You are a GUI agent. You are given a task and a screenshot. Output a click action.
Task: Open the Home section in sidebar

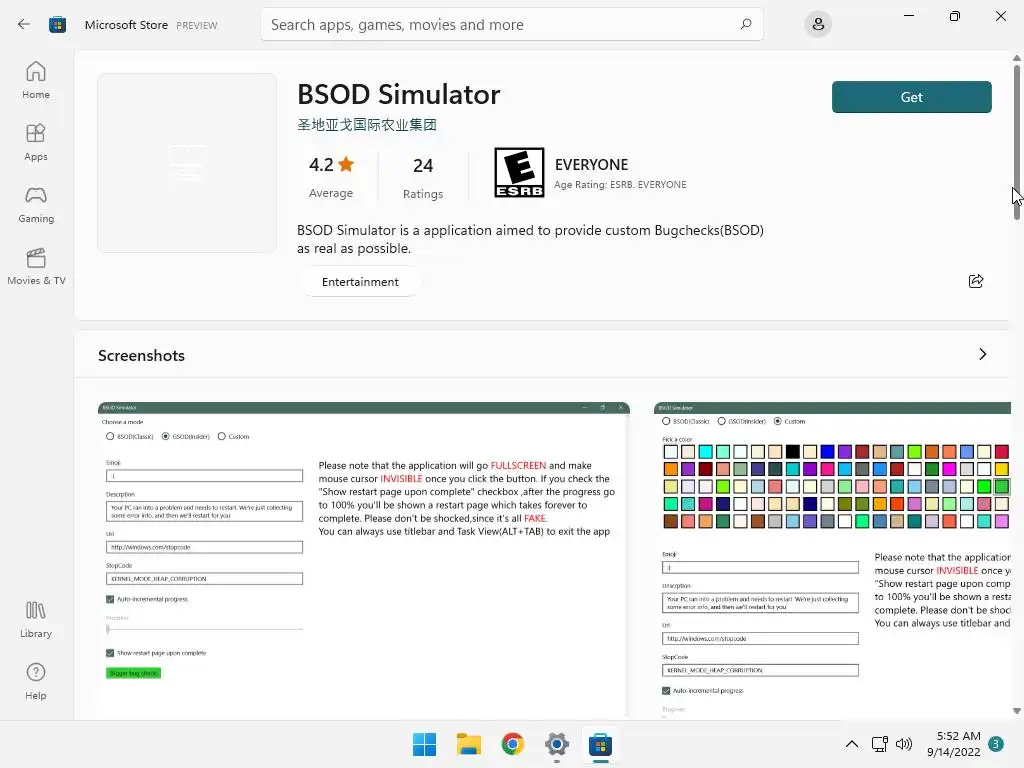(36, 80)
